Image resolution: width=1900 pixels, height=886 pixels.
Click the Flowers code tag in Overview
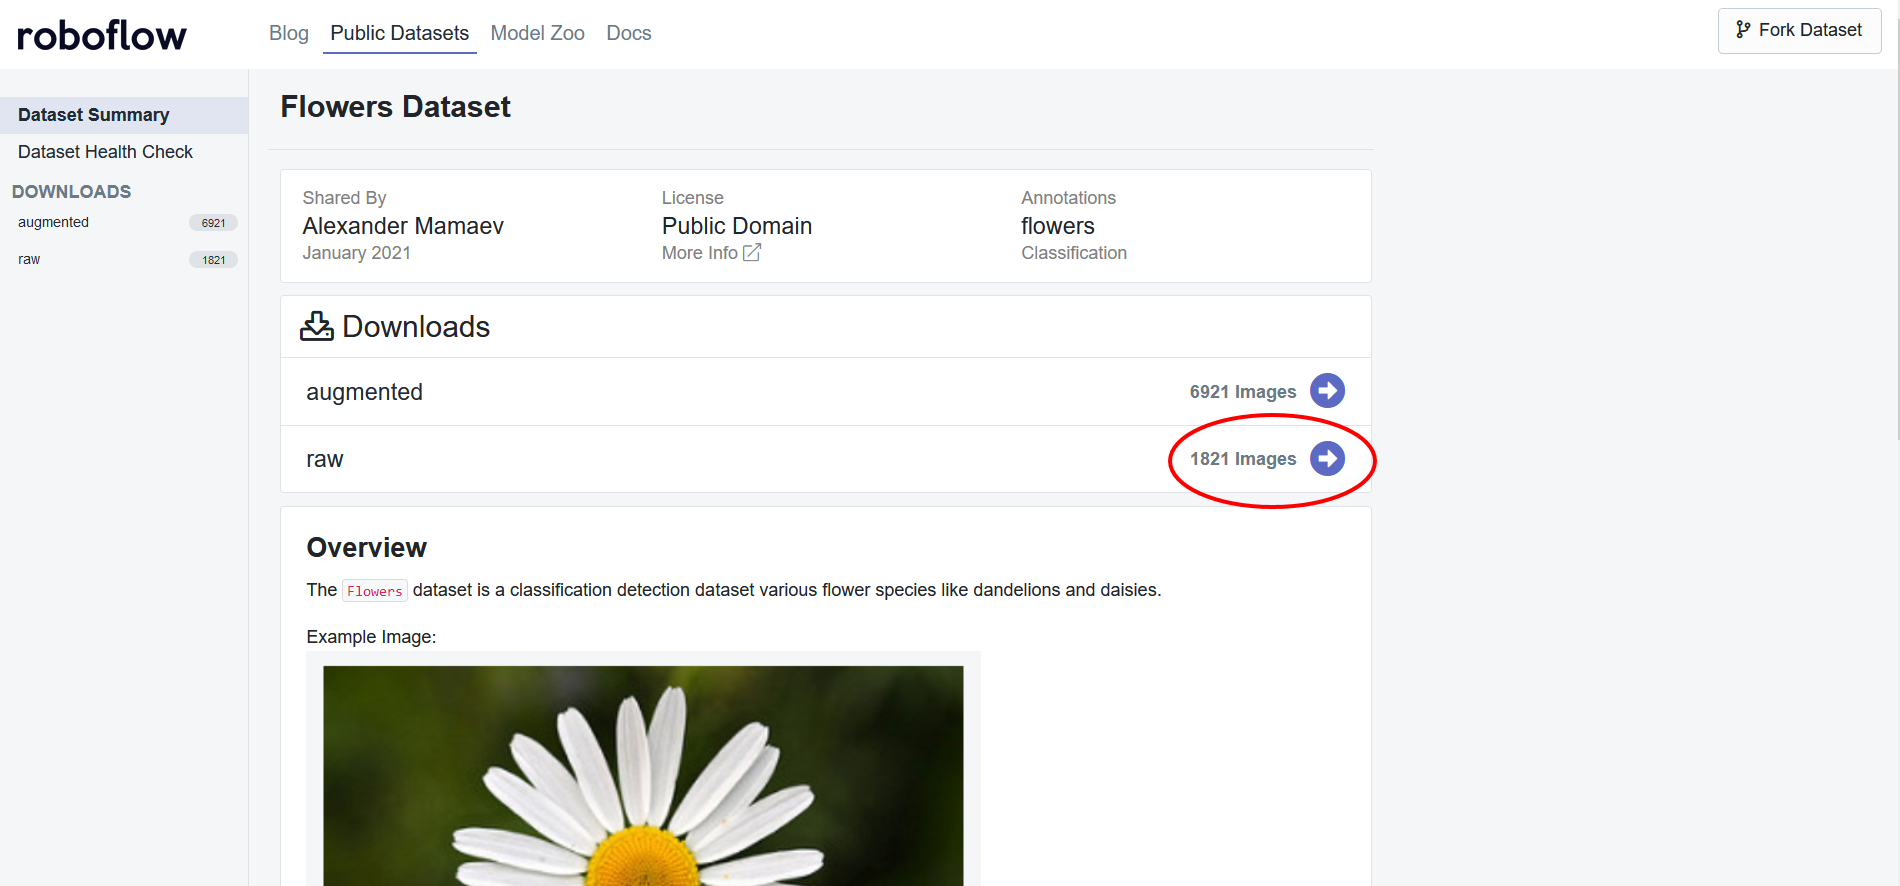click(x=375, y=591)
